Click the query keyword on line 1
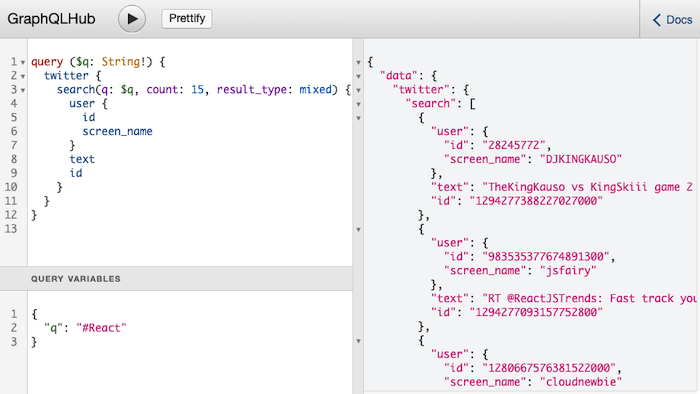This screenshot has width=700, height=394. (47, 62)
